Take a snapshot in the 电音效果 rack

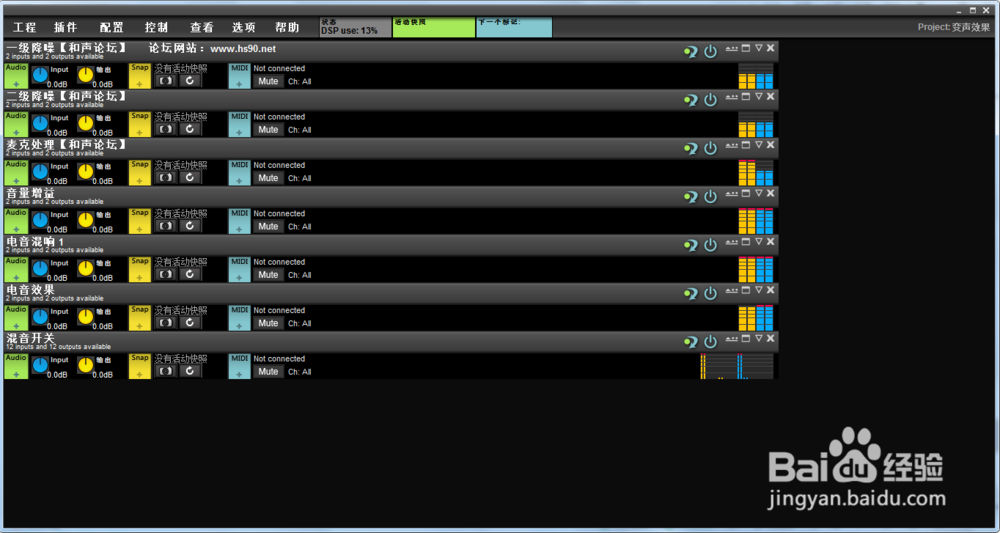(x=165, y=323)
